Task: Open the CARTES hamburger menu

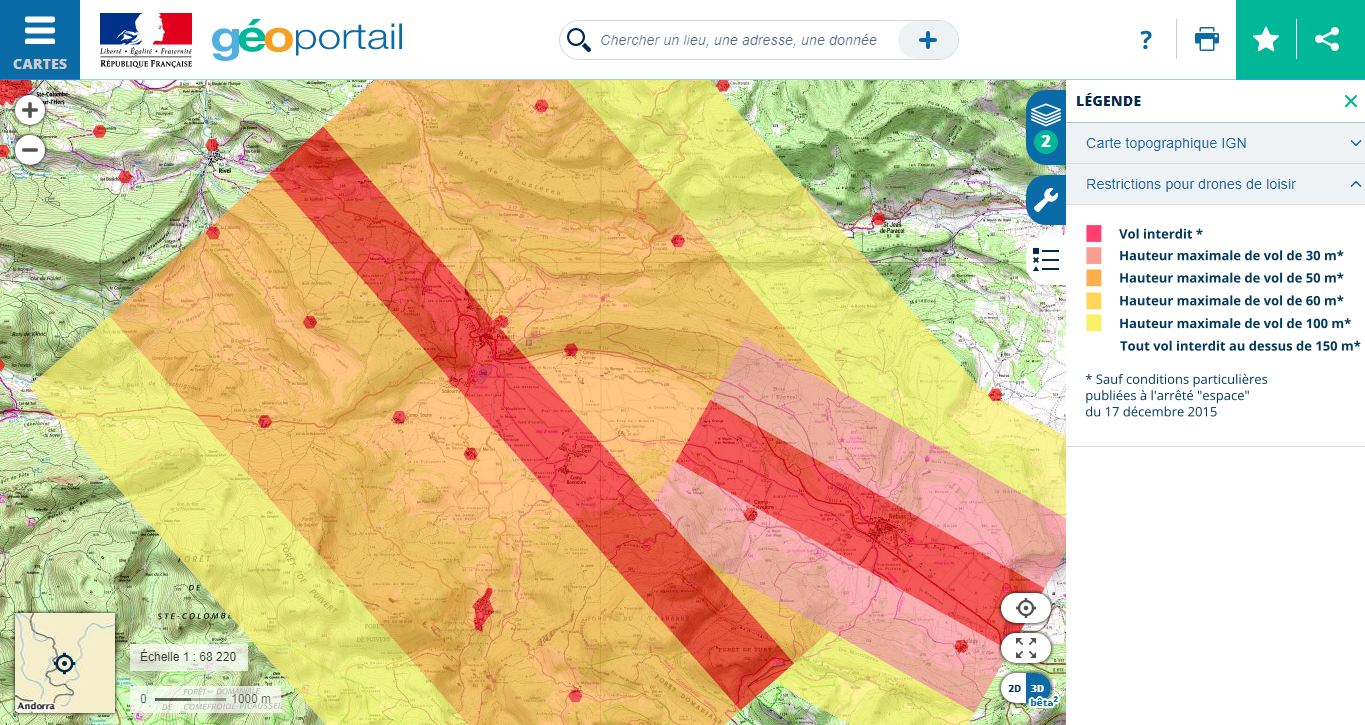Action: [x=40, y=40]
